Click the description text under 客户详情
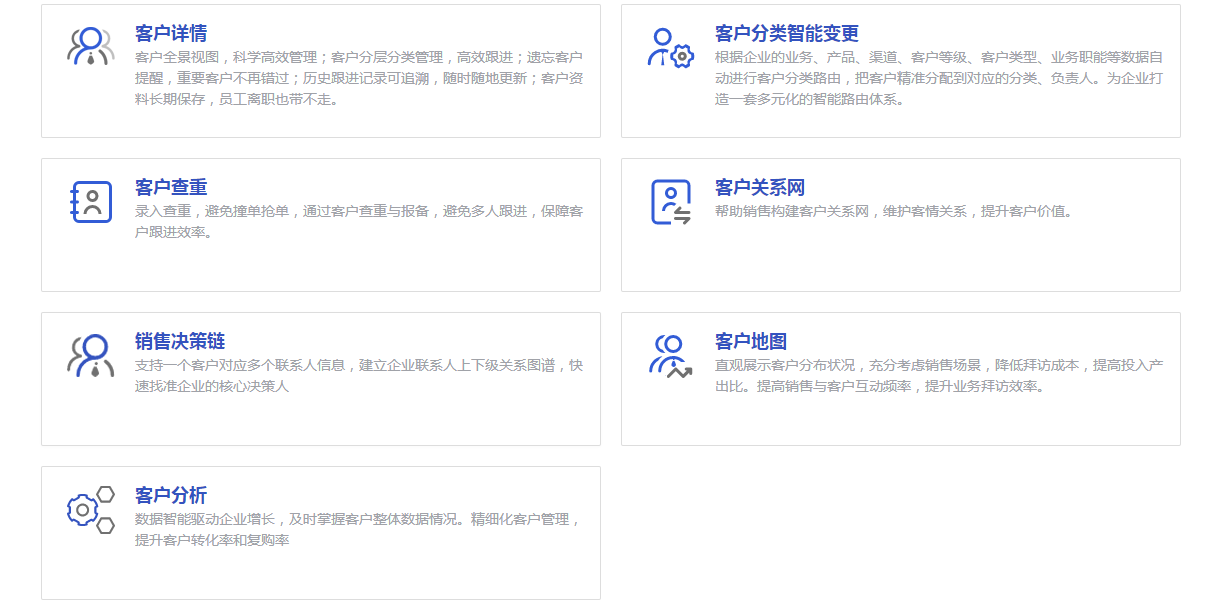The height and width of the screenshot is (609, 1218). point(358,78)
